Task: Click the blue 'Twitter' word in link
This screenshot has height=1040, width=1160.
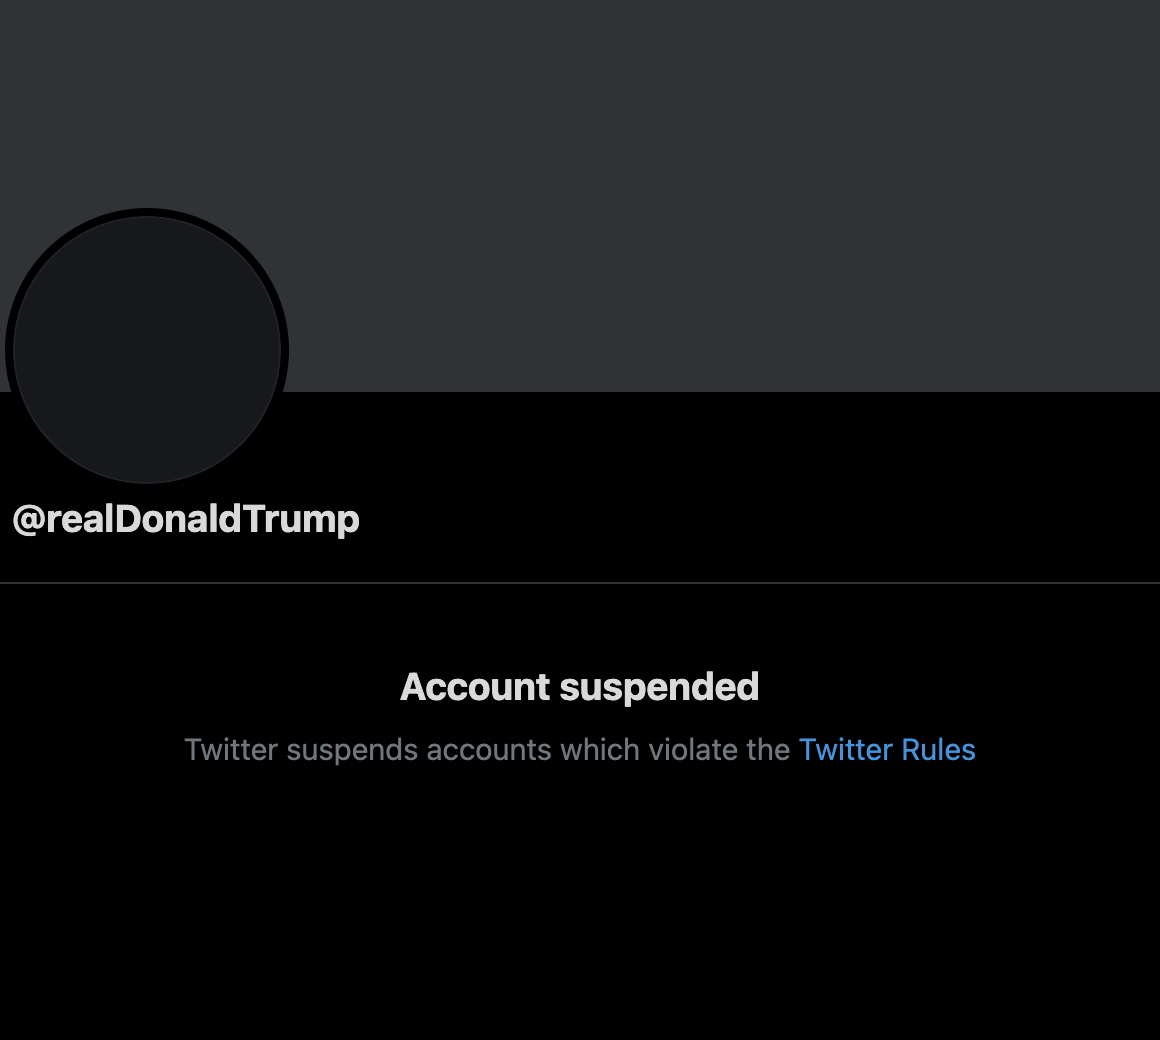Action: (846, 750)
